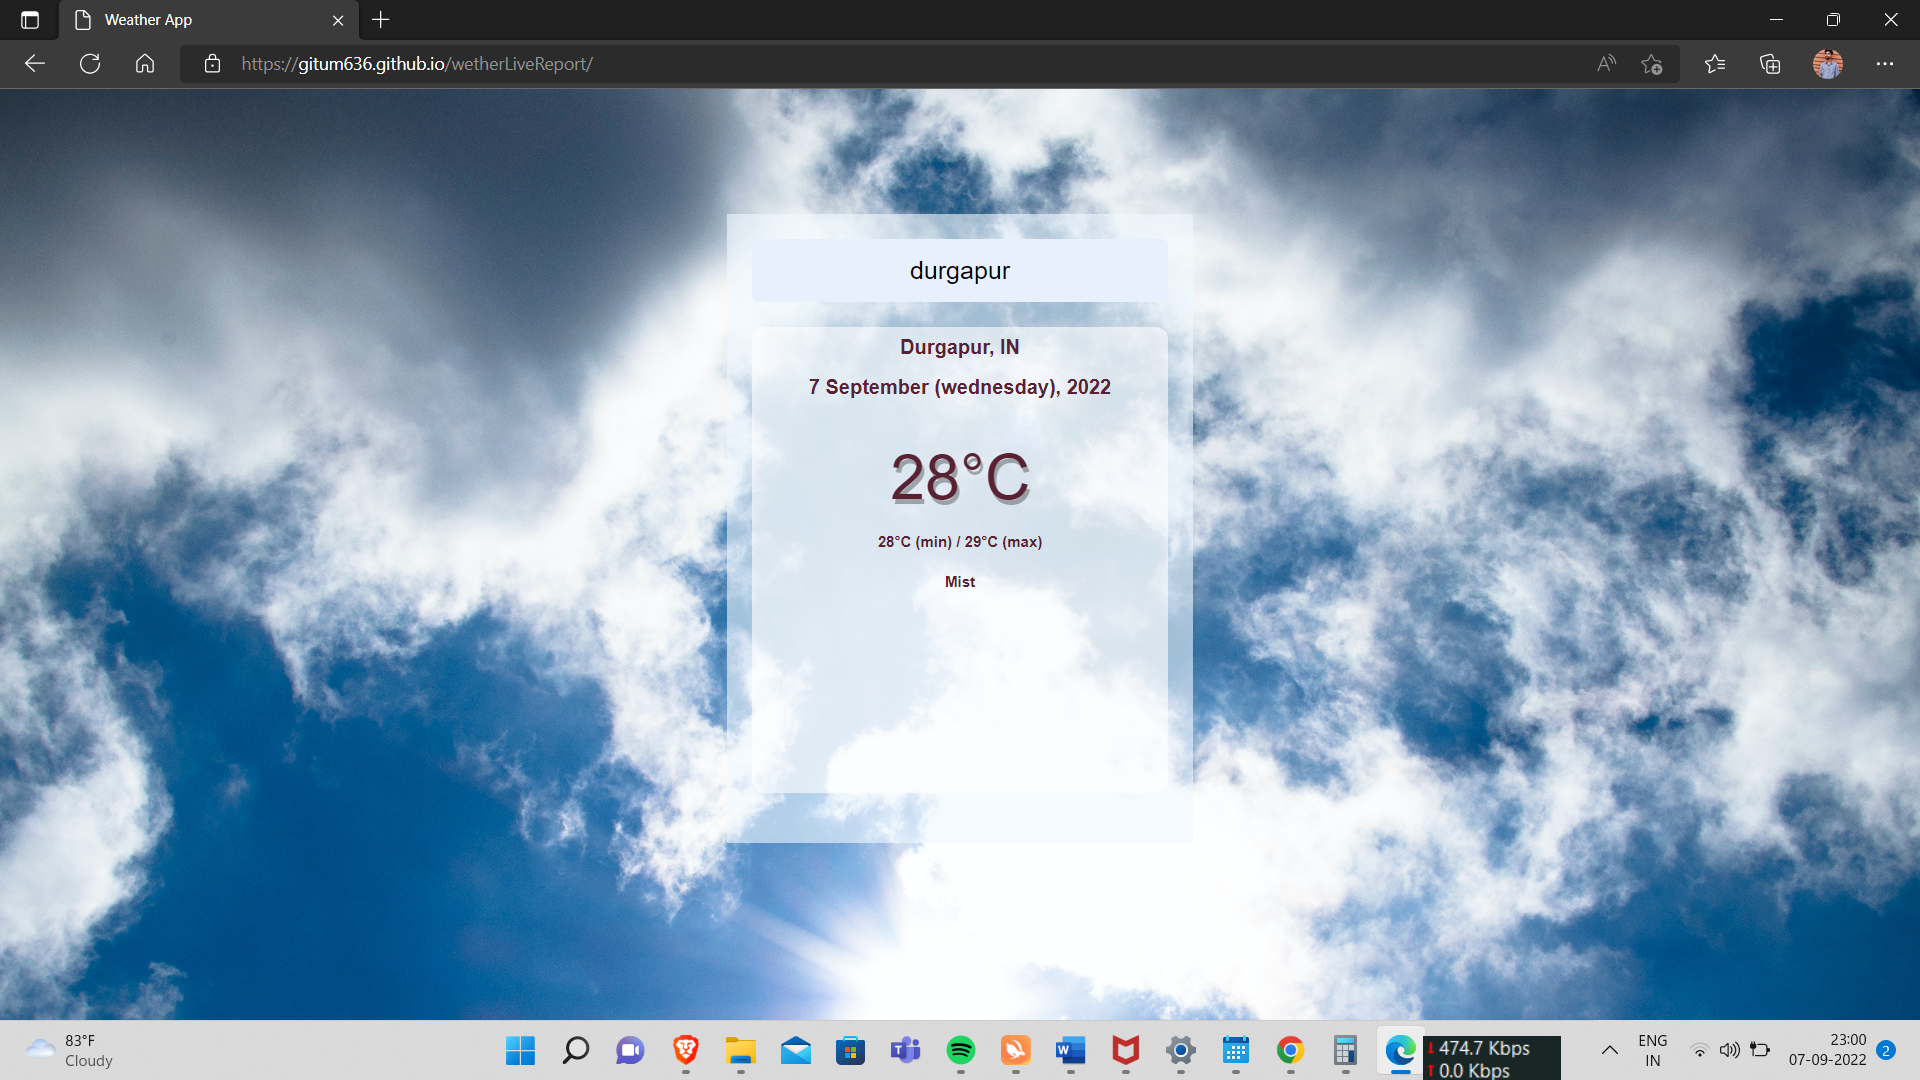The image size is (1920, 1080).
Task: Open Microsoft Store from taskbar
Action: (850, 1050)
